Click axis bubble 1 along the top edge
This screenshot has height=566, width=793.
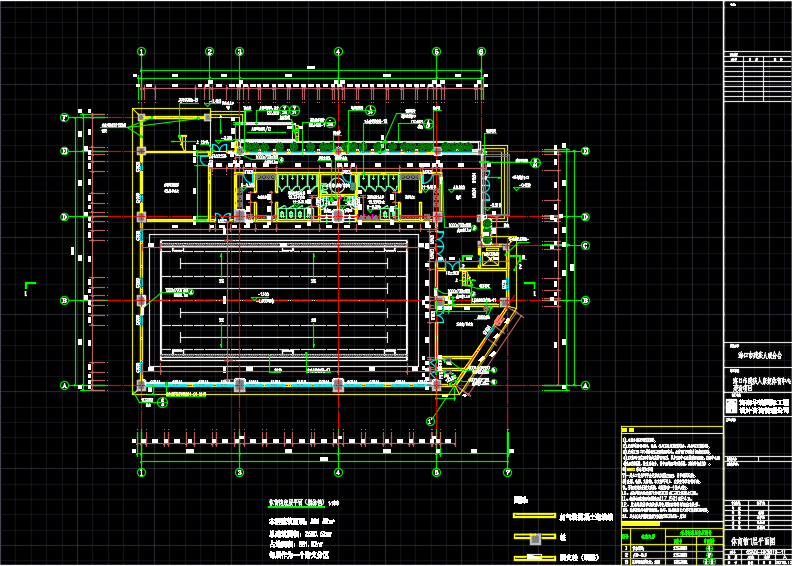coord(142,52)
